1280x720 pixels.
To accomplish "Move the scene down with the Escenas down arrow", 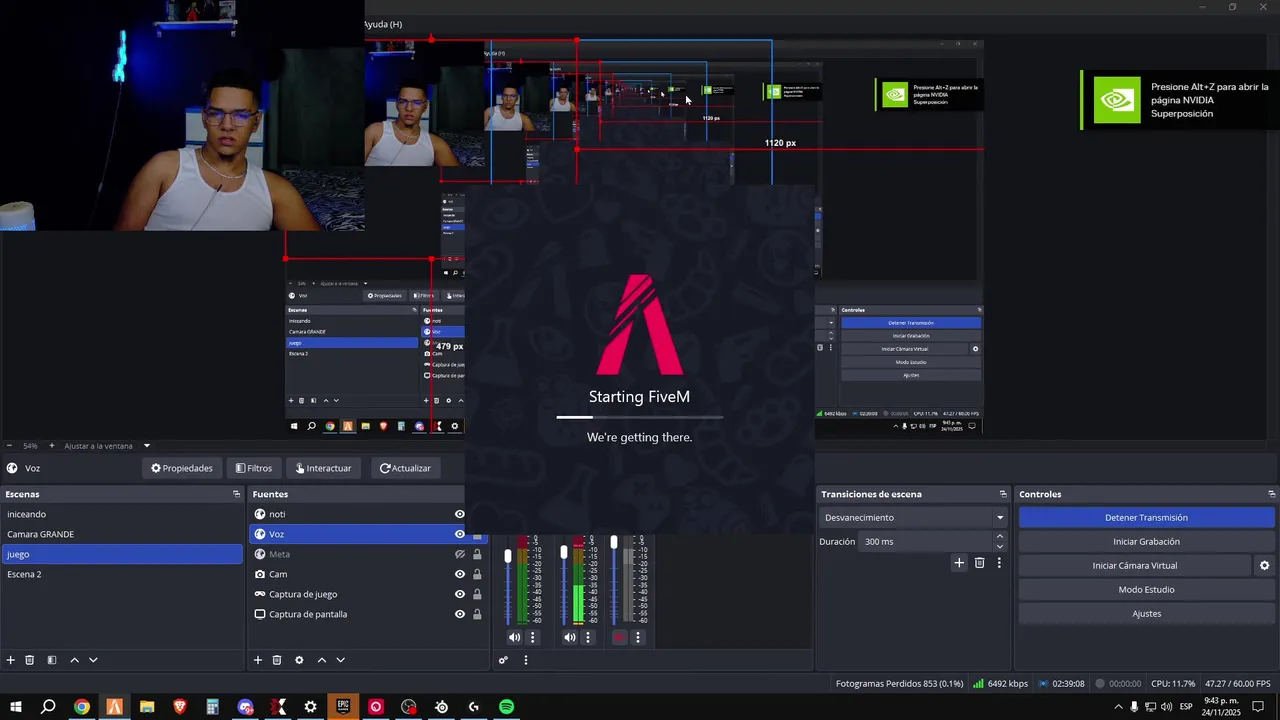I will pyautogui.click(x=93, y=660).
